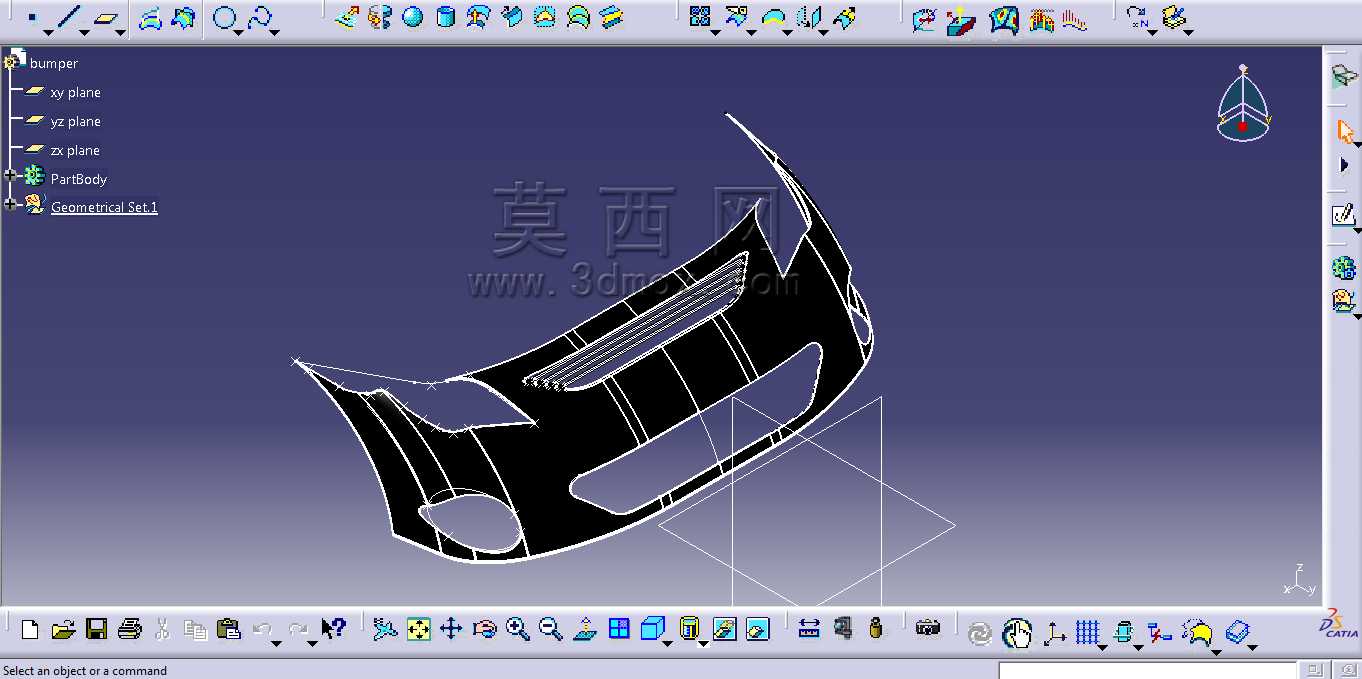Click the Capture camera icon

coord(928,629)
